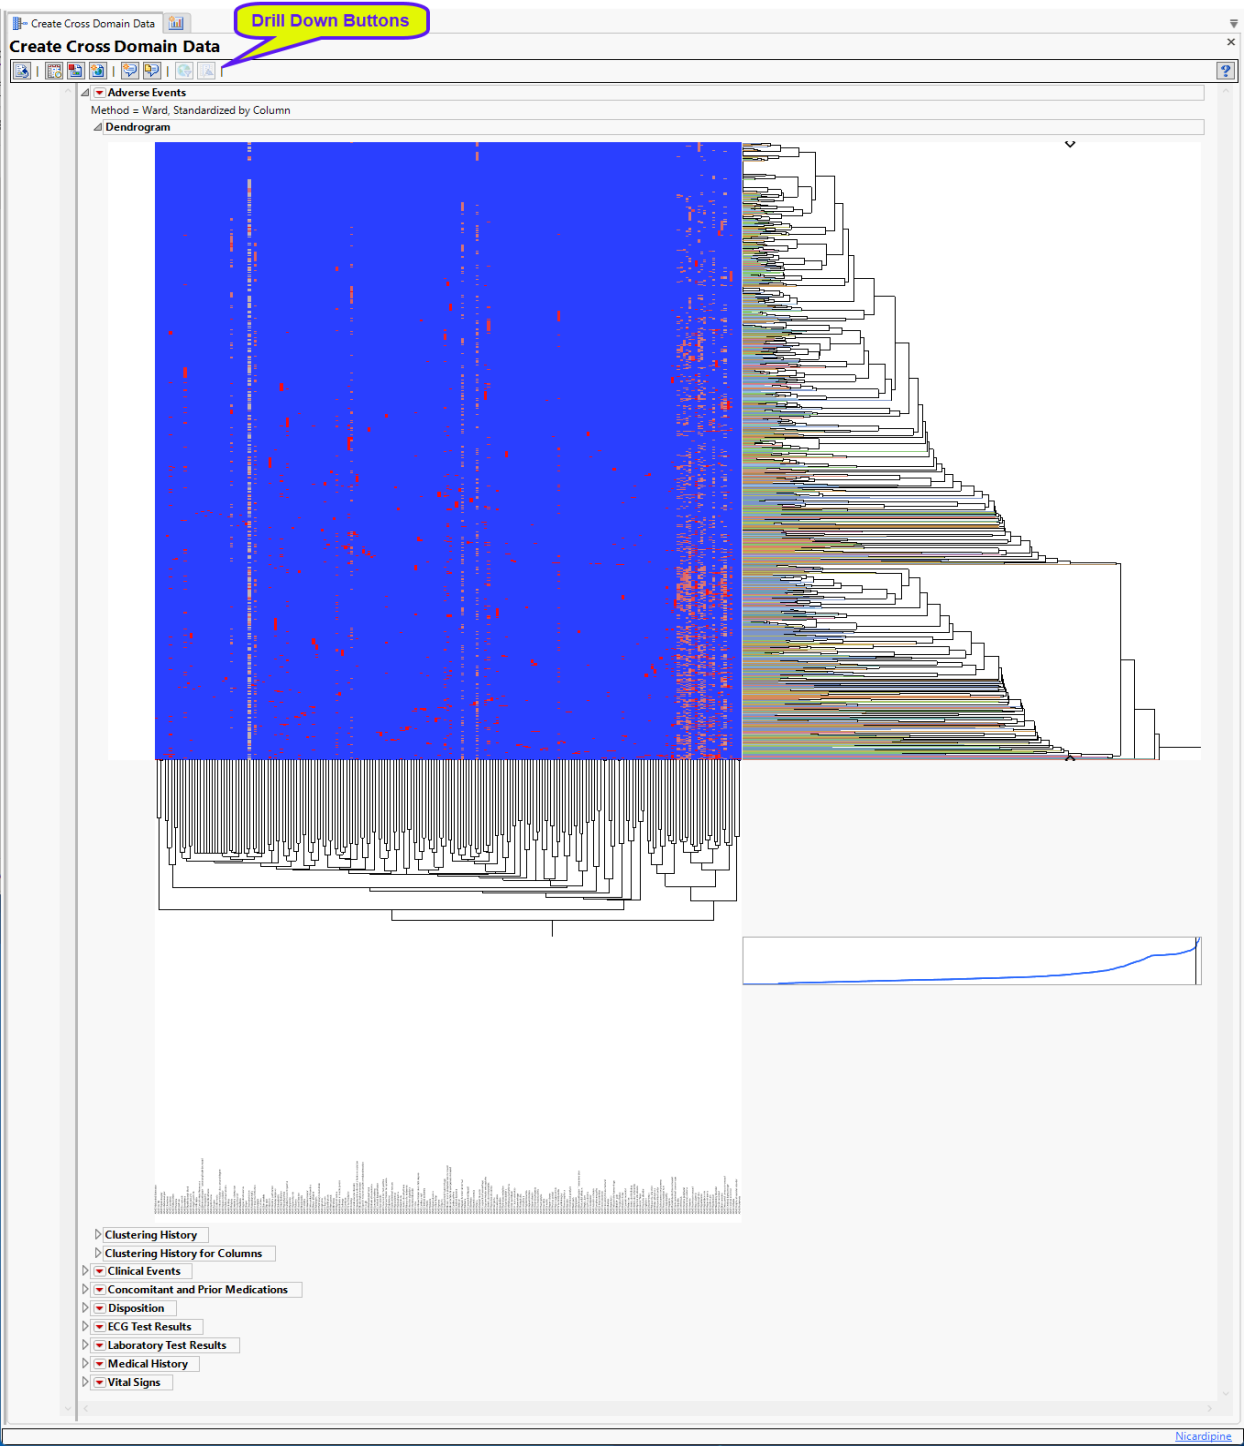This screenshot has width=1244, height=1446.
Task: Click the yellow note speech bubble toolbar icon
Action: pyautogui.click(x=151, y=71)
